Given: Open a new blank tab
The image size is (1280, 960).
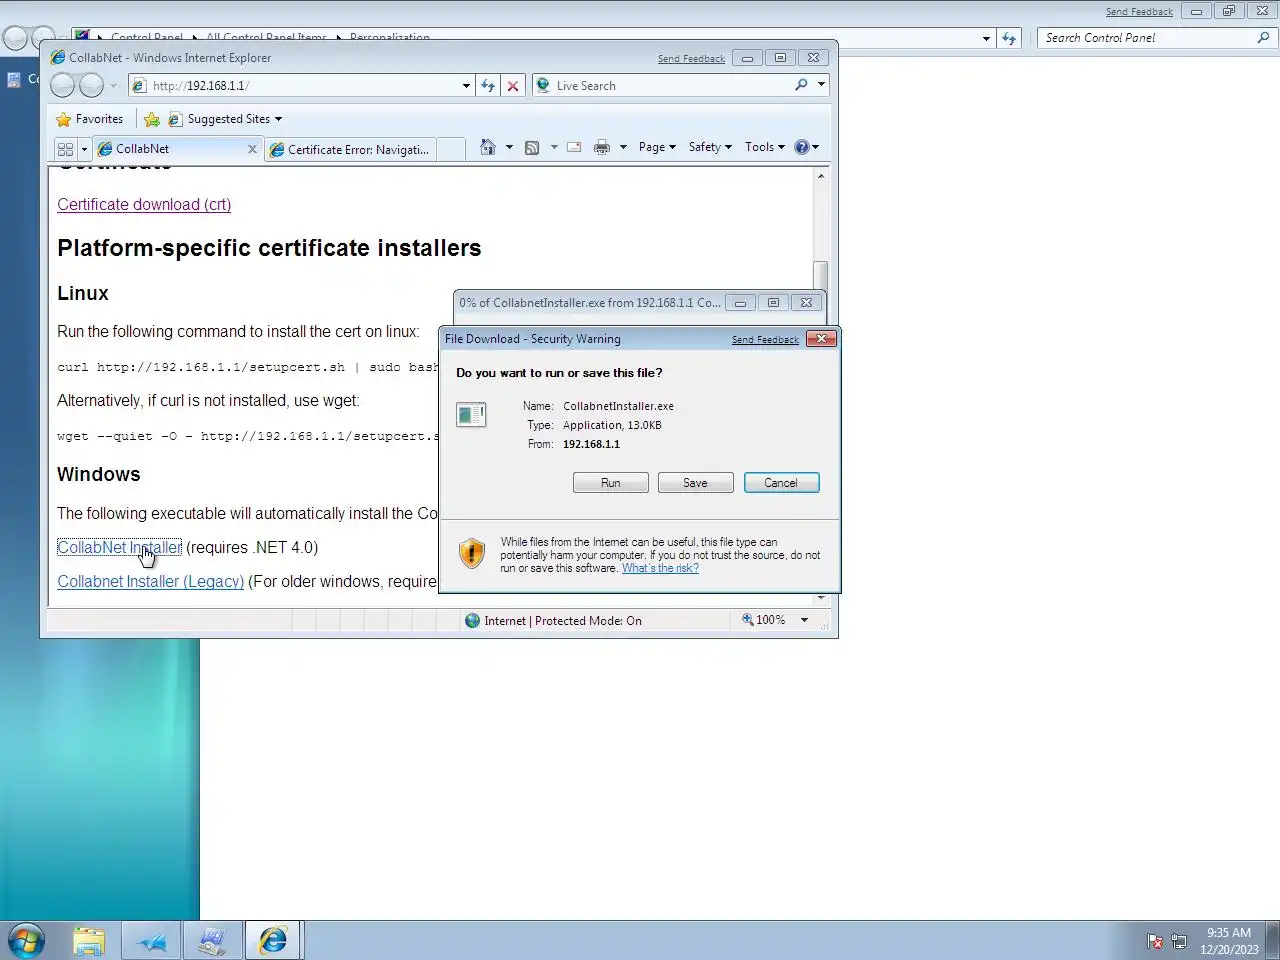Looking at the screenshot, I should click(452, 149).
